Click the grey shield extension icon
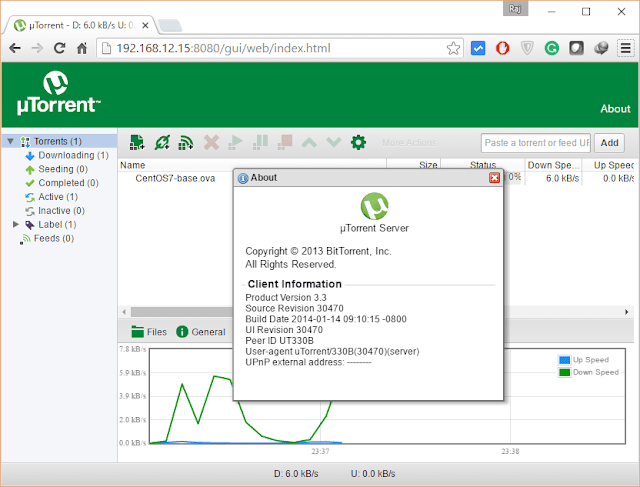The width and height of the screenshot is (640, 487). tap(527, 48)
